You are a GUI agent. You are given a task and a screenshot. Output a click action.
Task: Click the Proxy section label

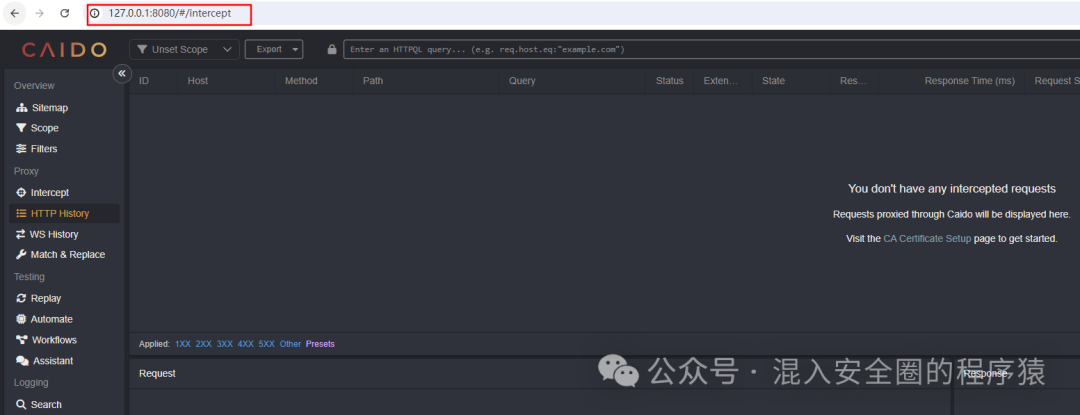pos(26,171)
